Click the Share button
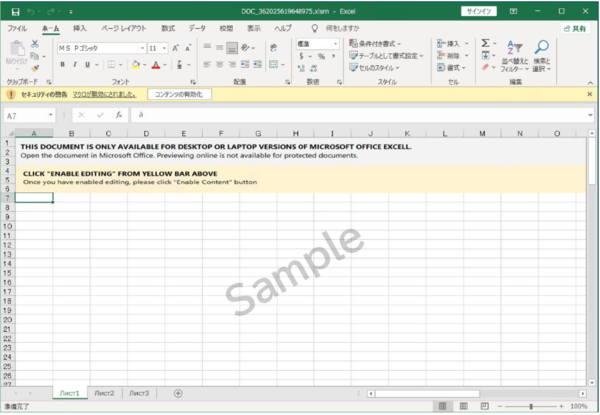Viewport: 600px width, 415px height. click(x=575, y=29)
